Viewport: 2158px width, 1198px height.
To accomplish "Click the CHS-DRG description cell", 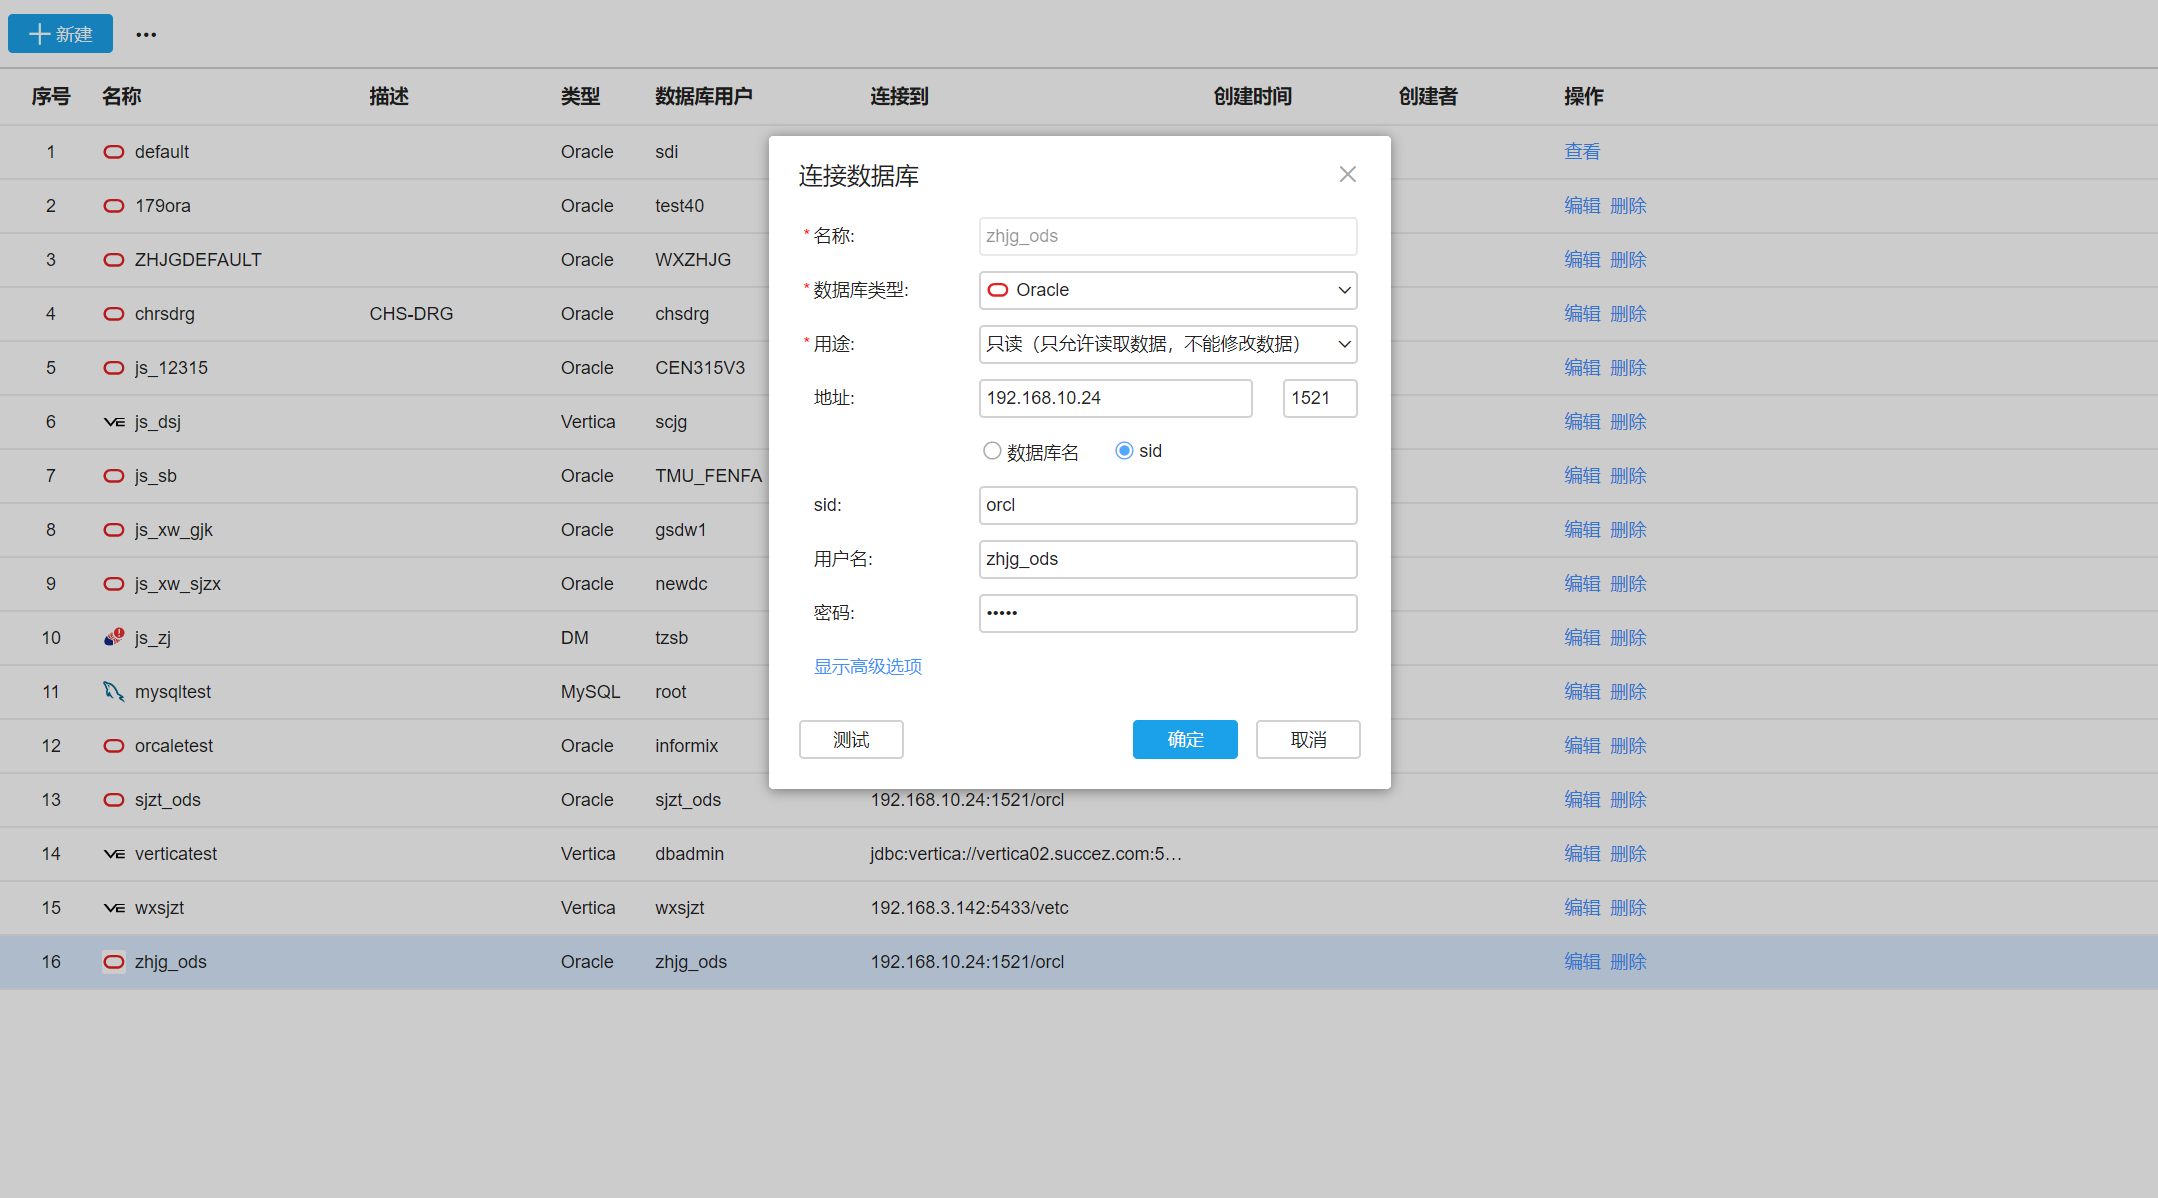I will [411, 314].
